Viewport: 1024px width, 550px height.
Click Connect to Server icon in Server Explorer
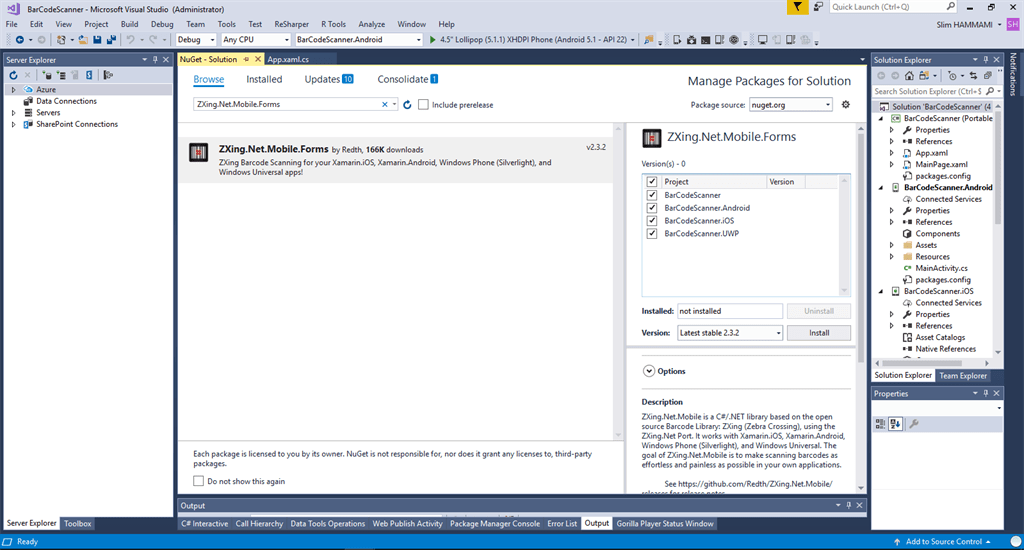tap(61, 75)
